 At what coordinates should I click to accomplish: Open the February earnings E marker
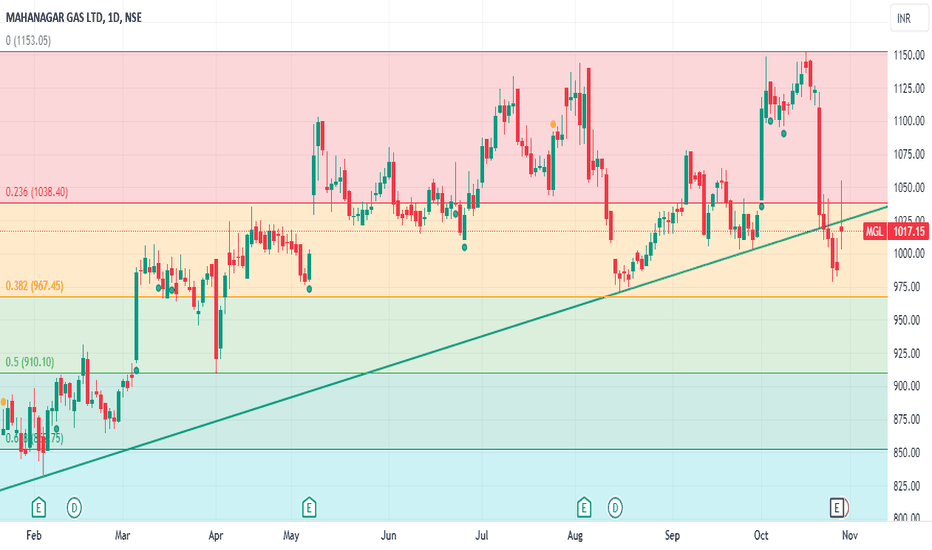pos(39,508)
